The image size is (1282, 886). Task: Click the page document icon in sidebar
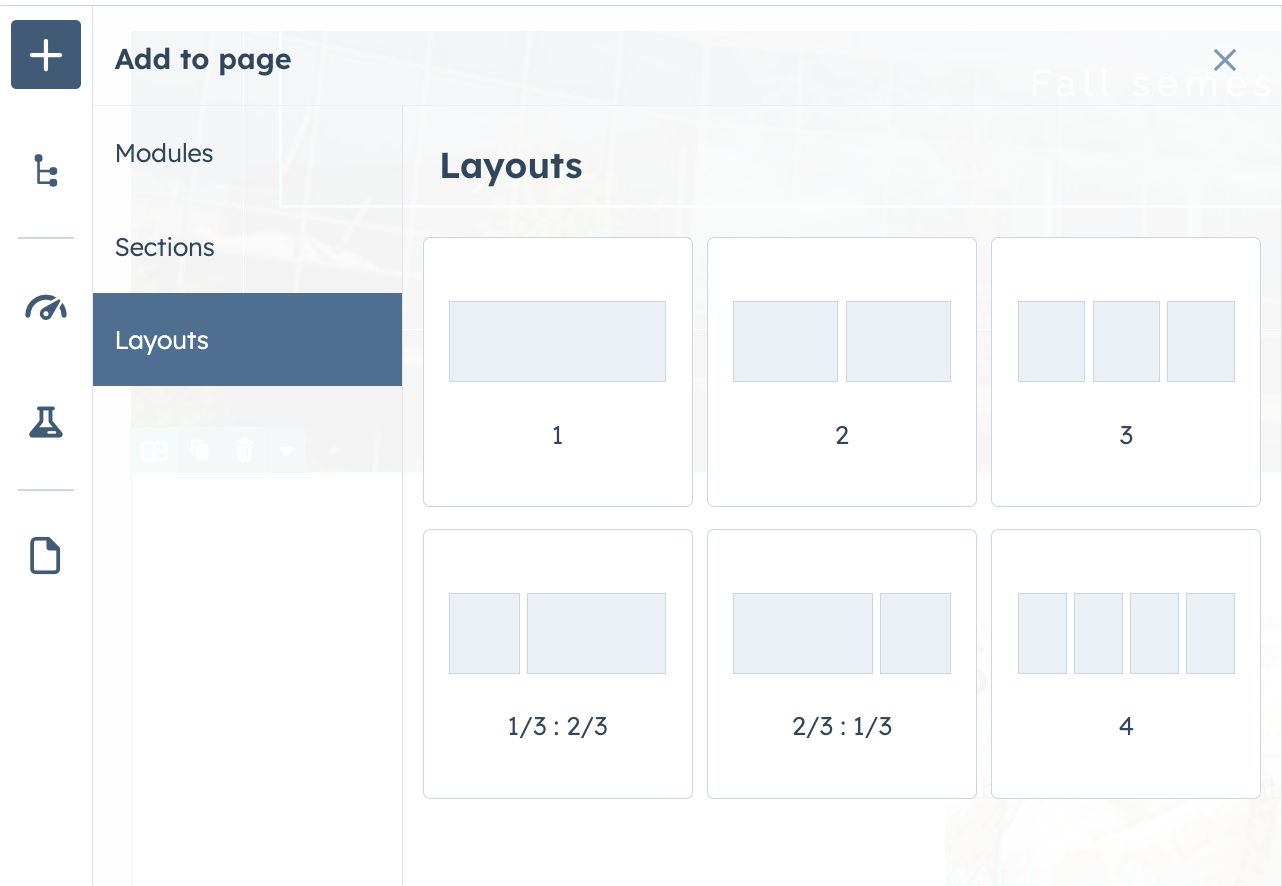pyautogui.click(x=45, y=555)
